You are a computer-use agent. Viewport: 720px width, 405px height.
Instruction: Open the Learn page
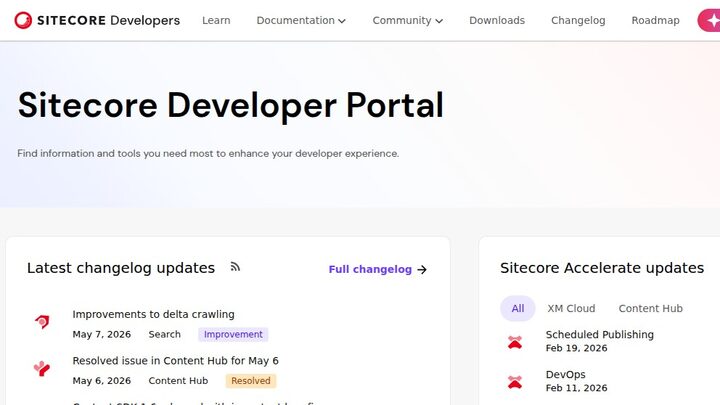click(x=216, y=21)
